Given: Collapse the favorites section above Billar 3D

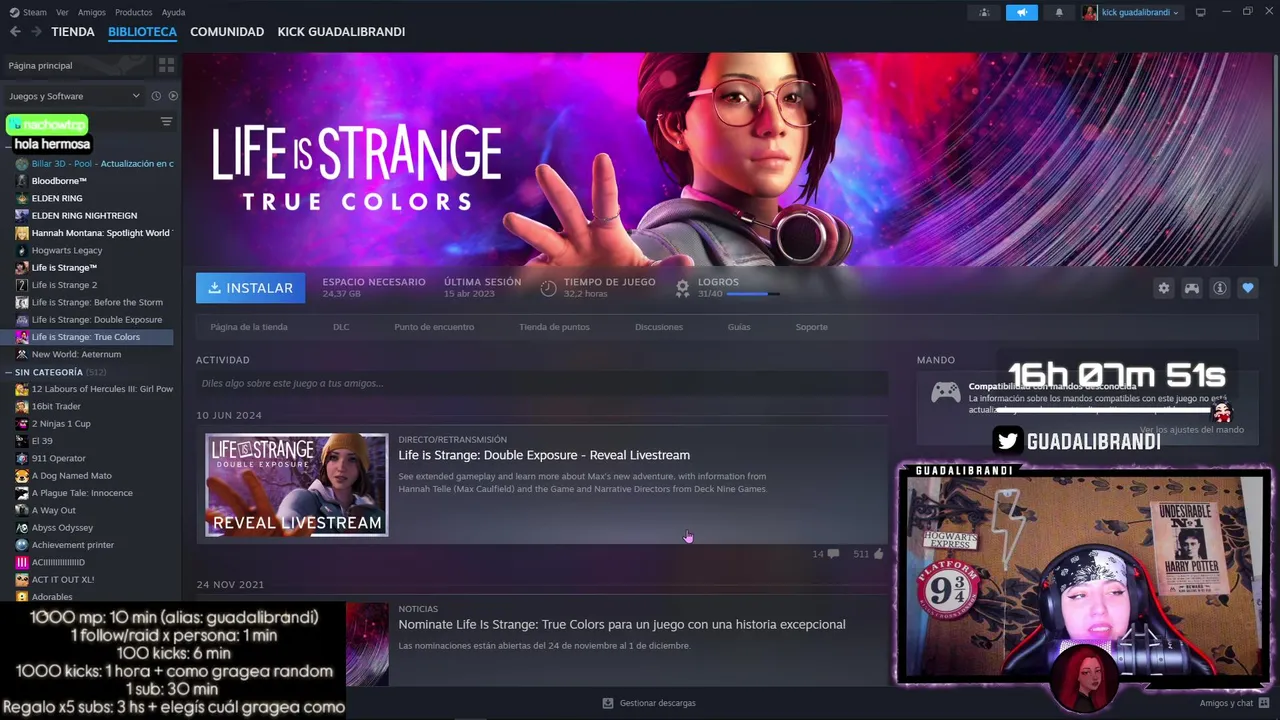Looking at the screenshot, I should (9, 147).
